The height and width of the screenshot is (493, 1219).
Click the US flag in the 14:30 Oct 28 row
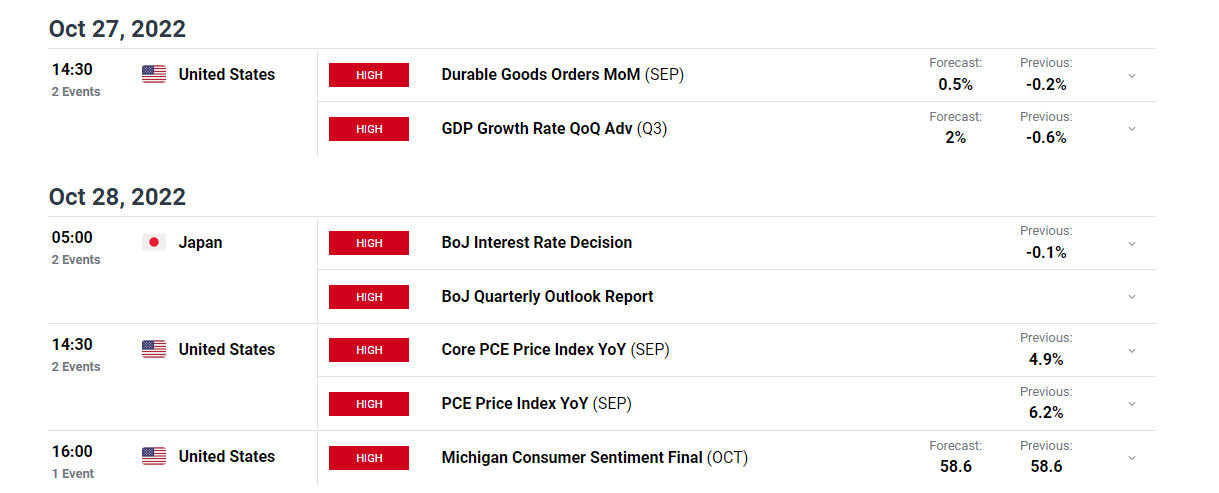pyautogui.click(x=154, y=349)
